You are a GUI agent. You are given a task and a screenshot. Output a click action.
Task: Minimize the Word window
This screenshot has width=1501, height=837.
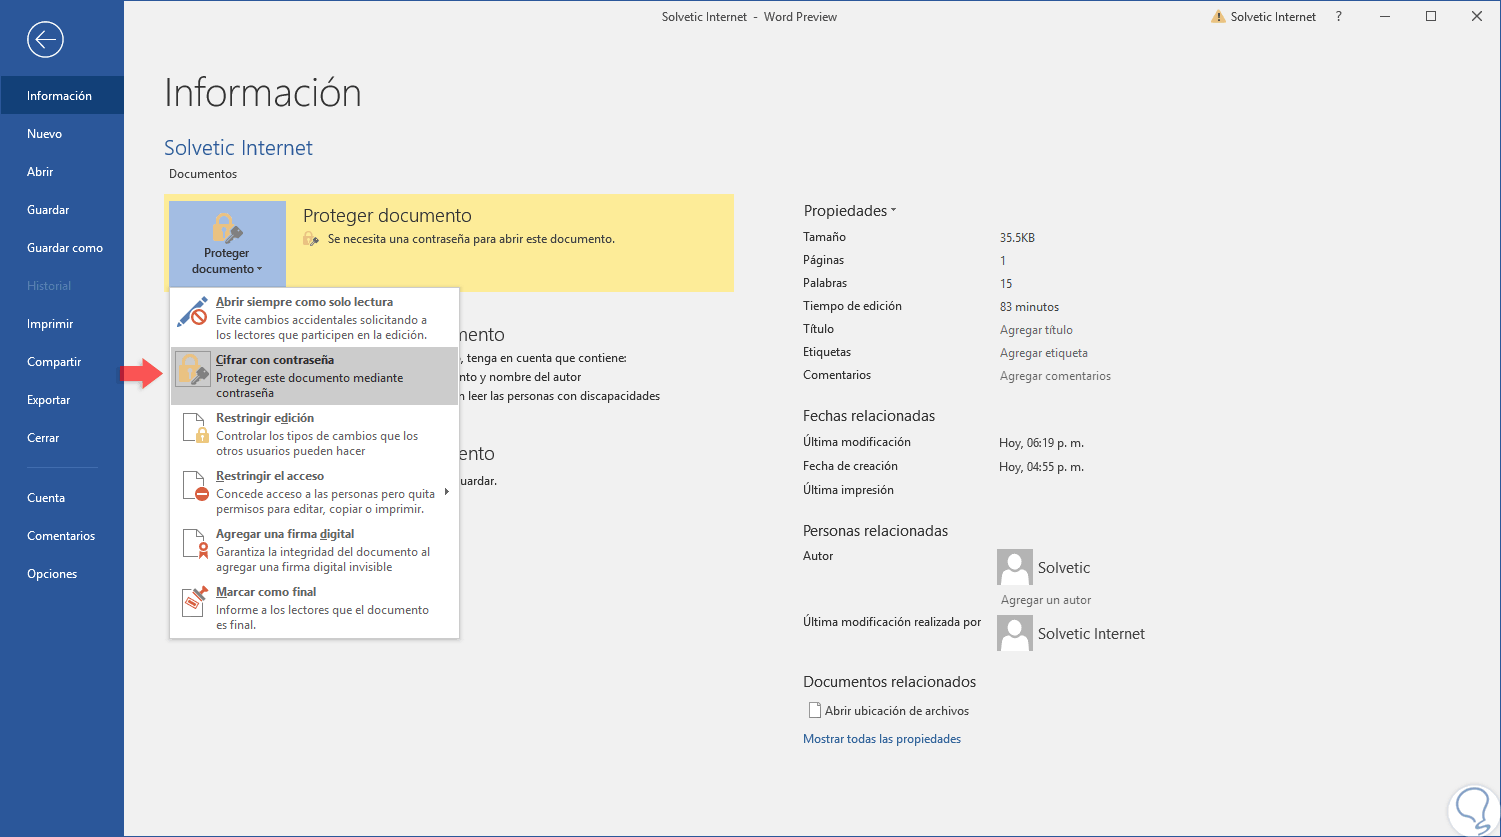[1385, 16]
